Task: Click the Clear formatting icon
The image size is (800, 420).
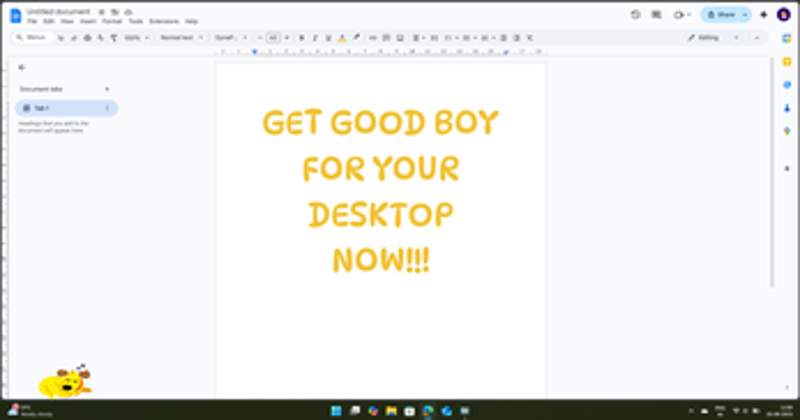Action: click(x=530, y=38)
